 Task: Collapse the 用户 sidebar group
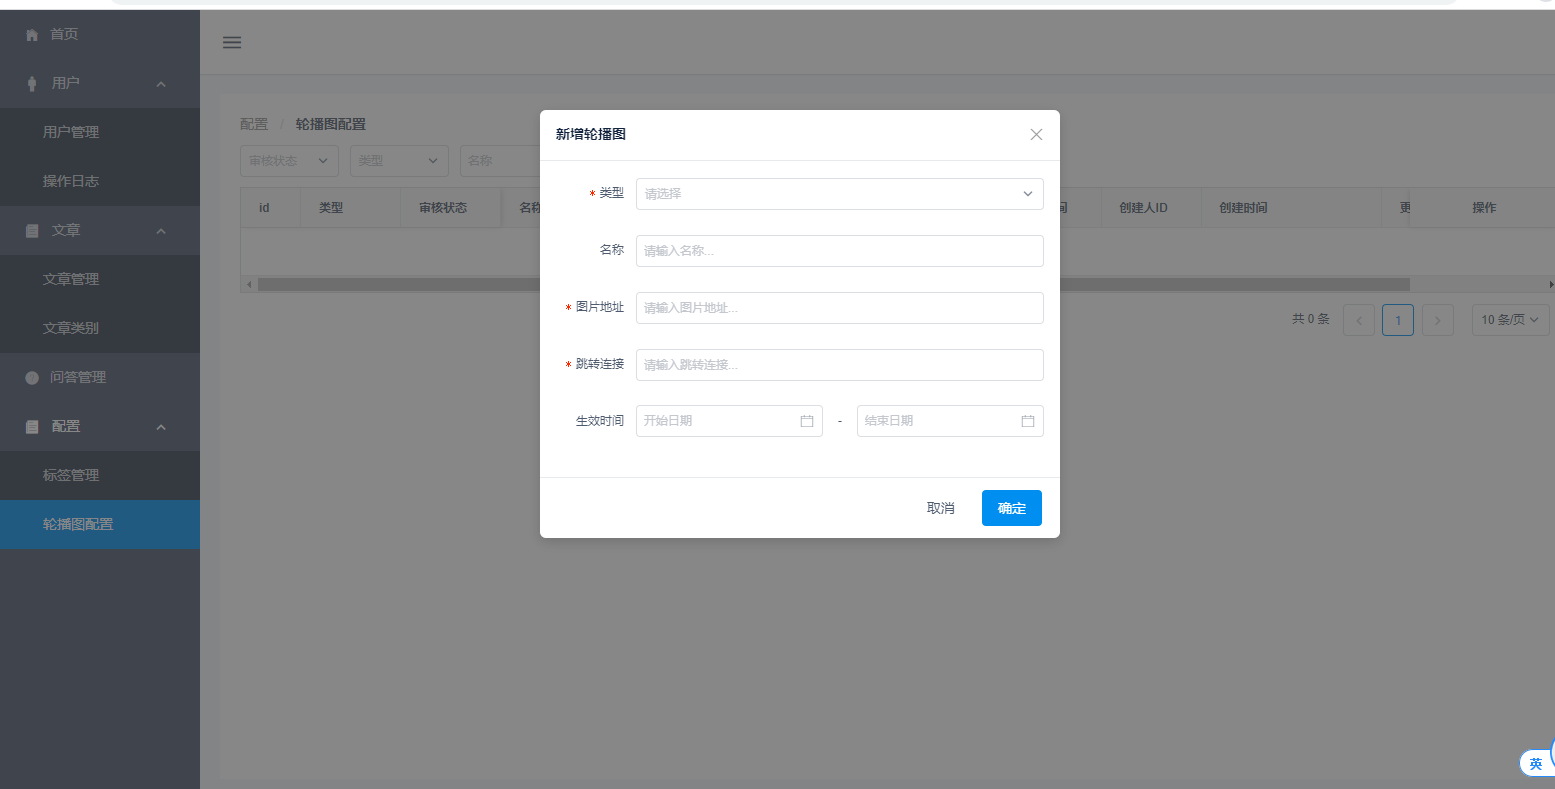tap(100, 83)
